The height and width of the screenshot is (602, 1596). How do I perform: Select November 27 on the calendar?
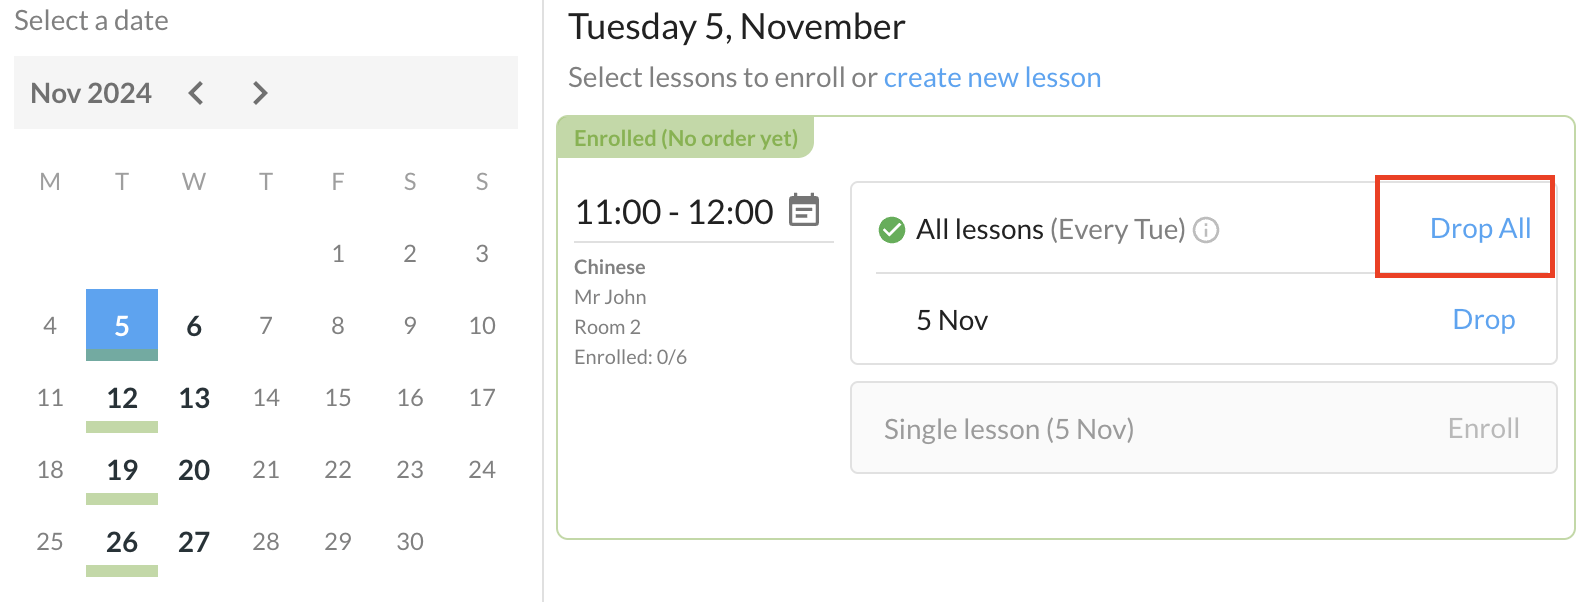[194, 542]
